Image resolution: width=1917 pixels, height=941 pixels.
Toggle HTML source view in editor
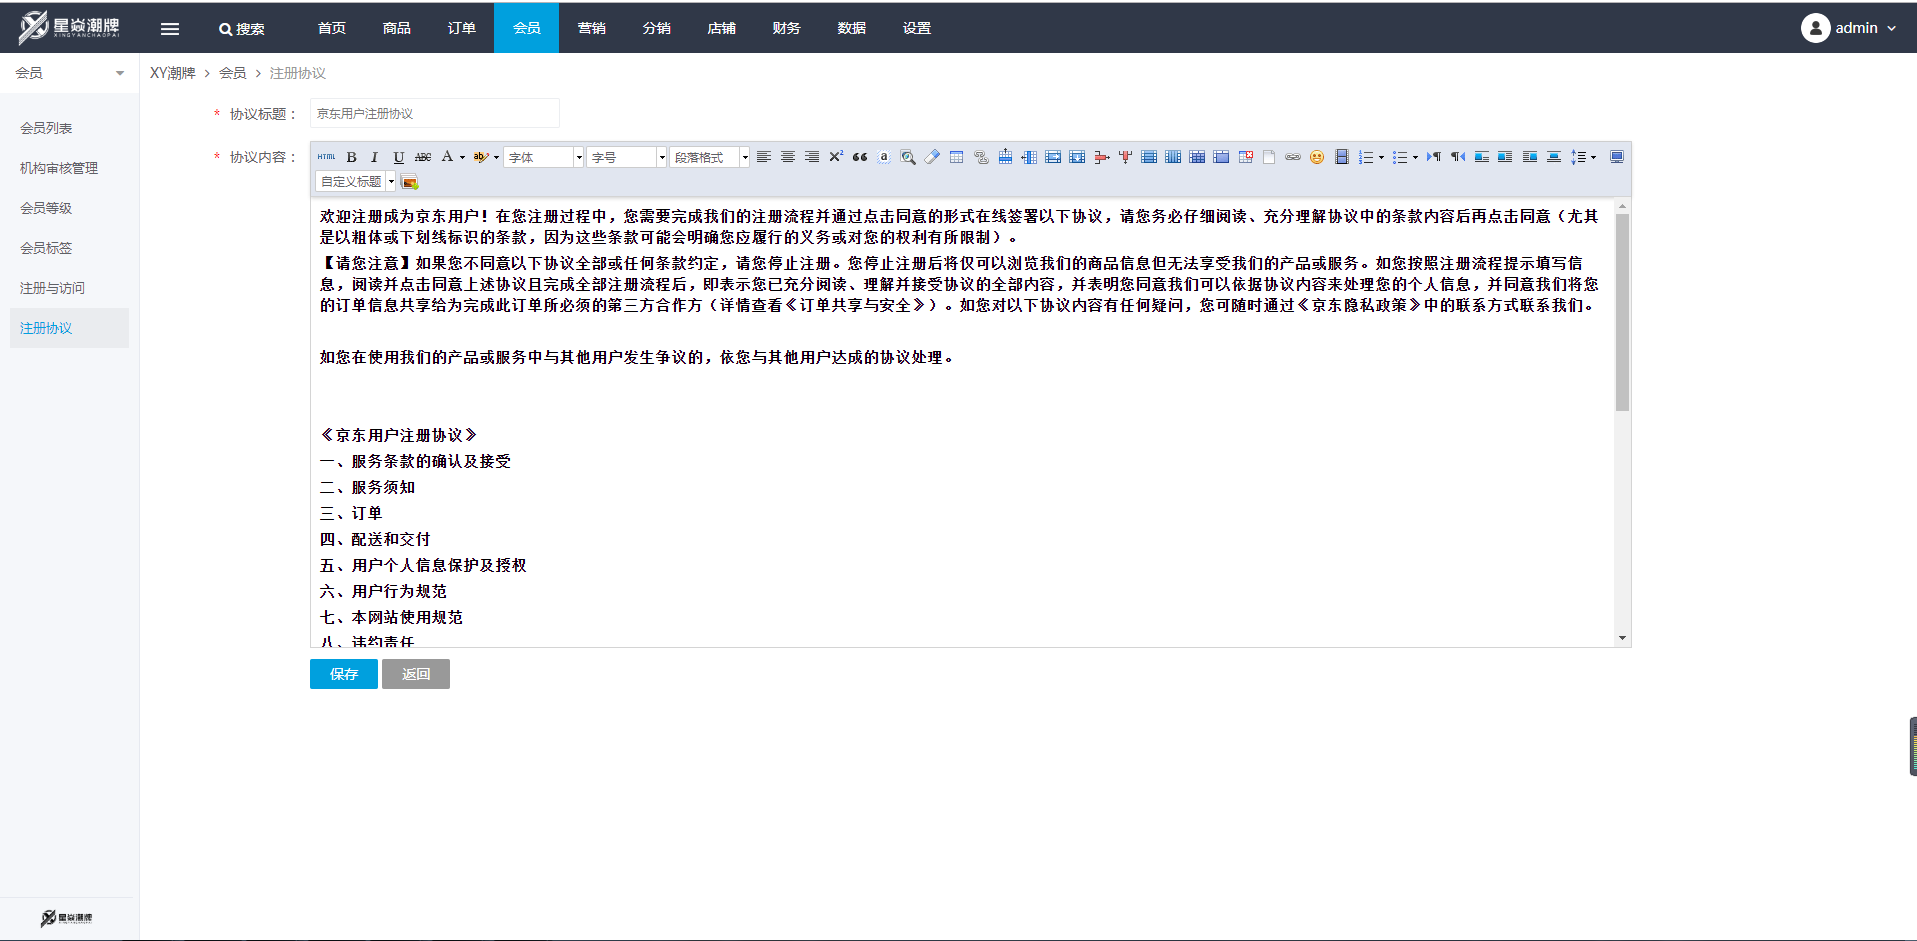coord(326,157)
